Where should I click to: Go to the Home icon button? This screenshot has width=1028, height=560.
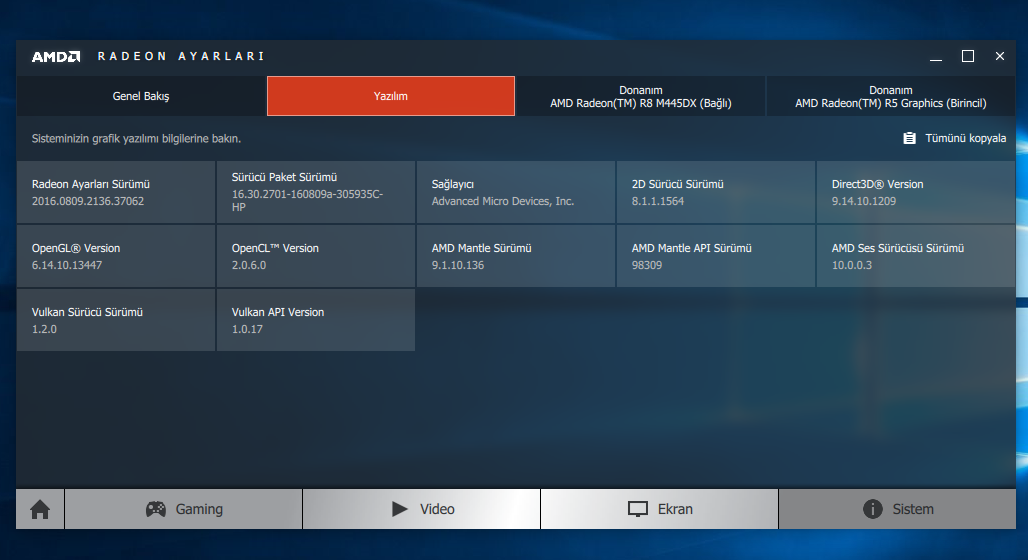click(40, 509)
